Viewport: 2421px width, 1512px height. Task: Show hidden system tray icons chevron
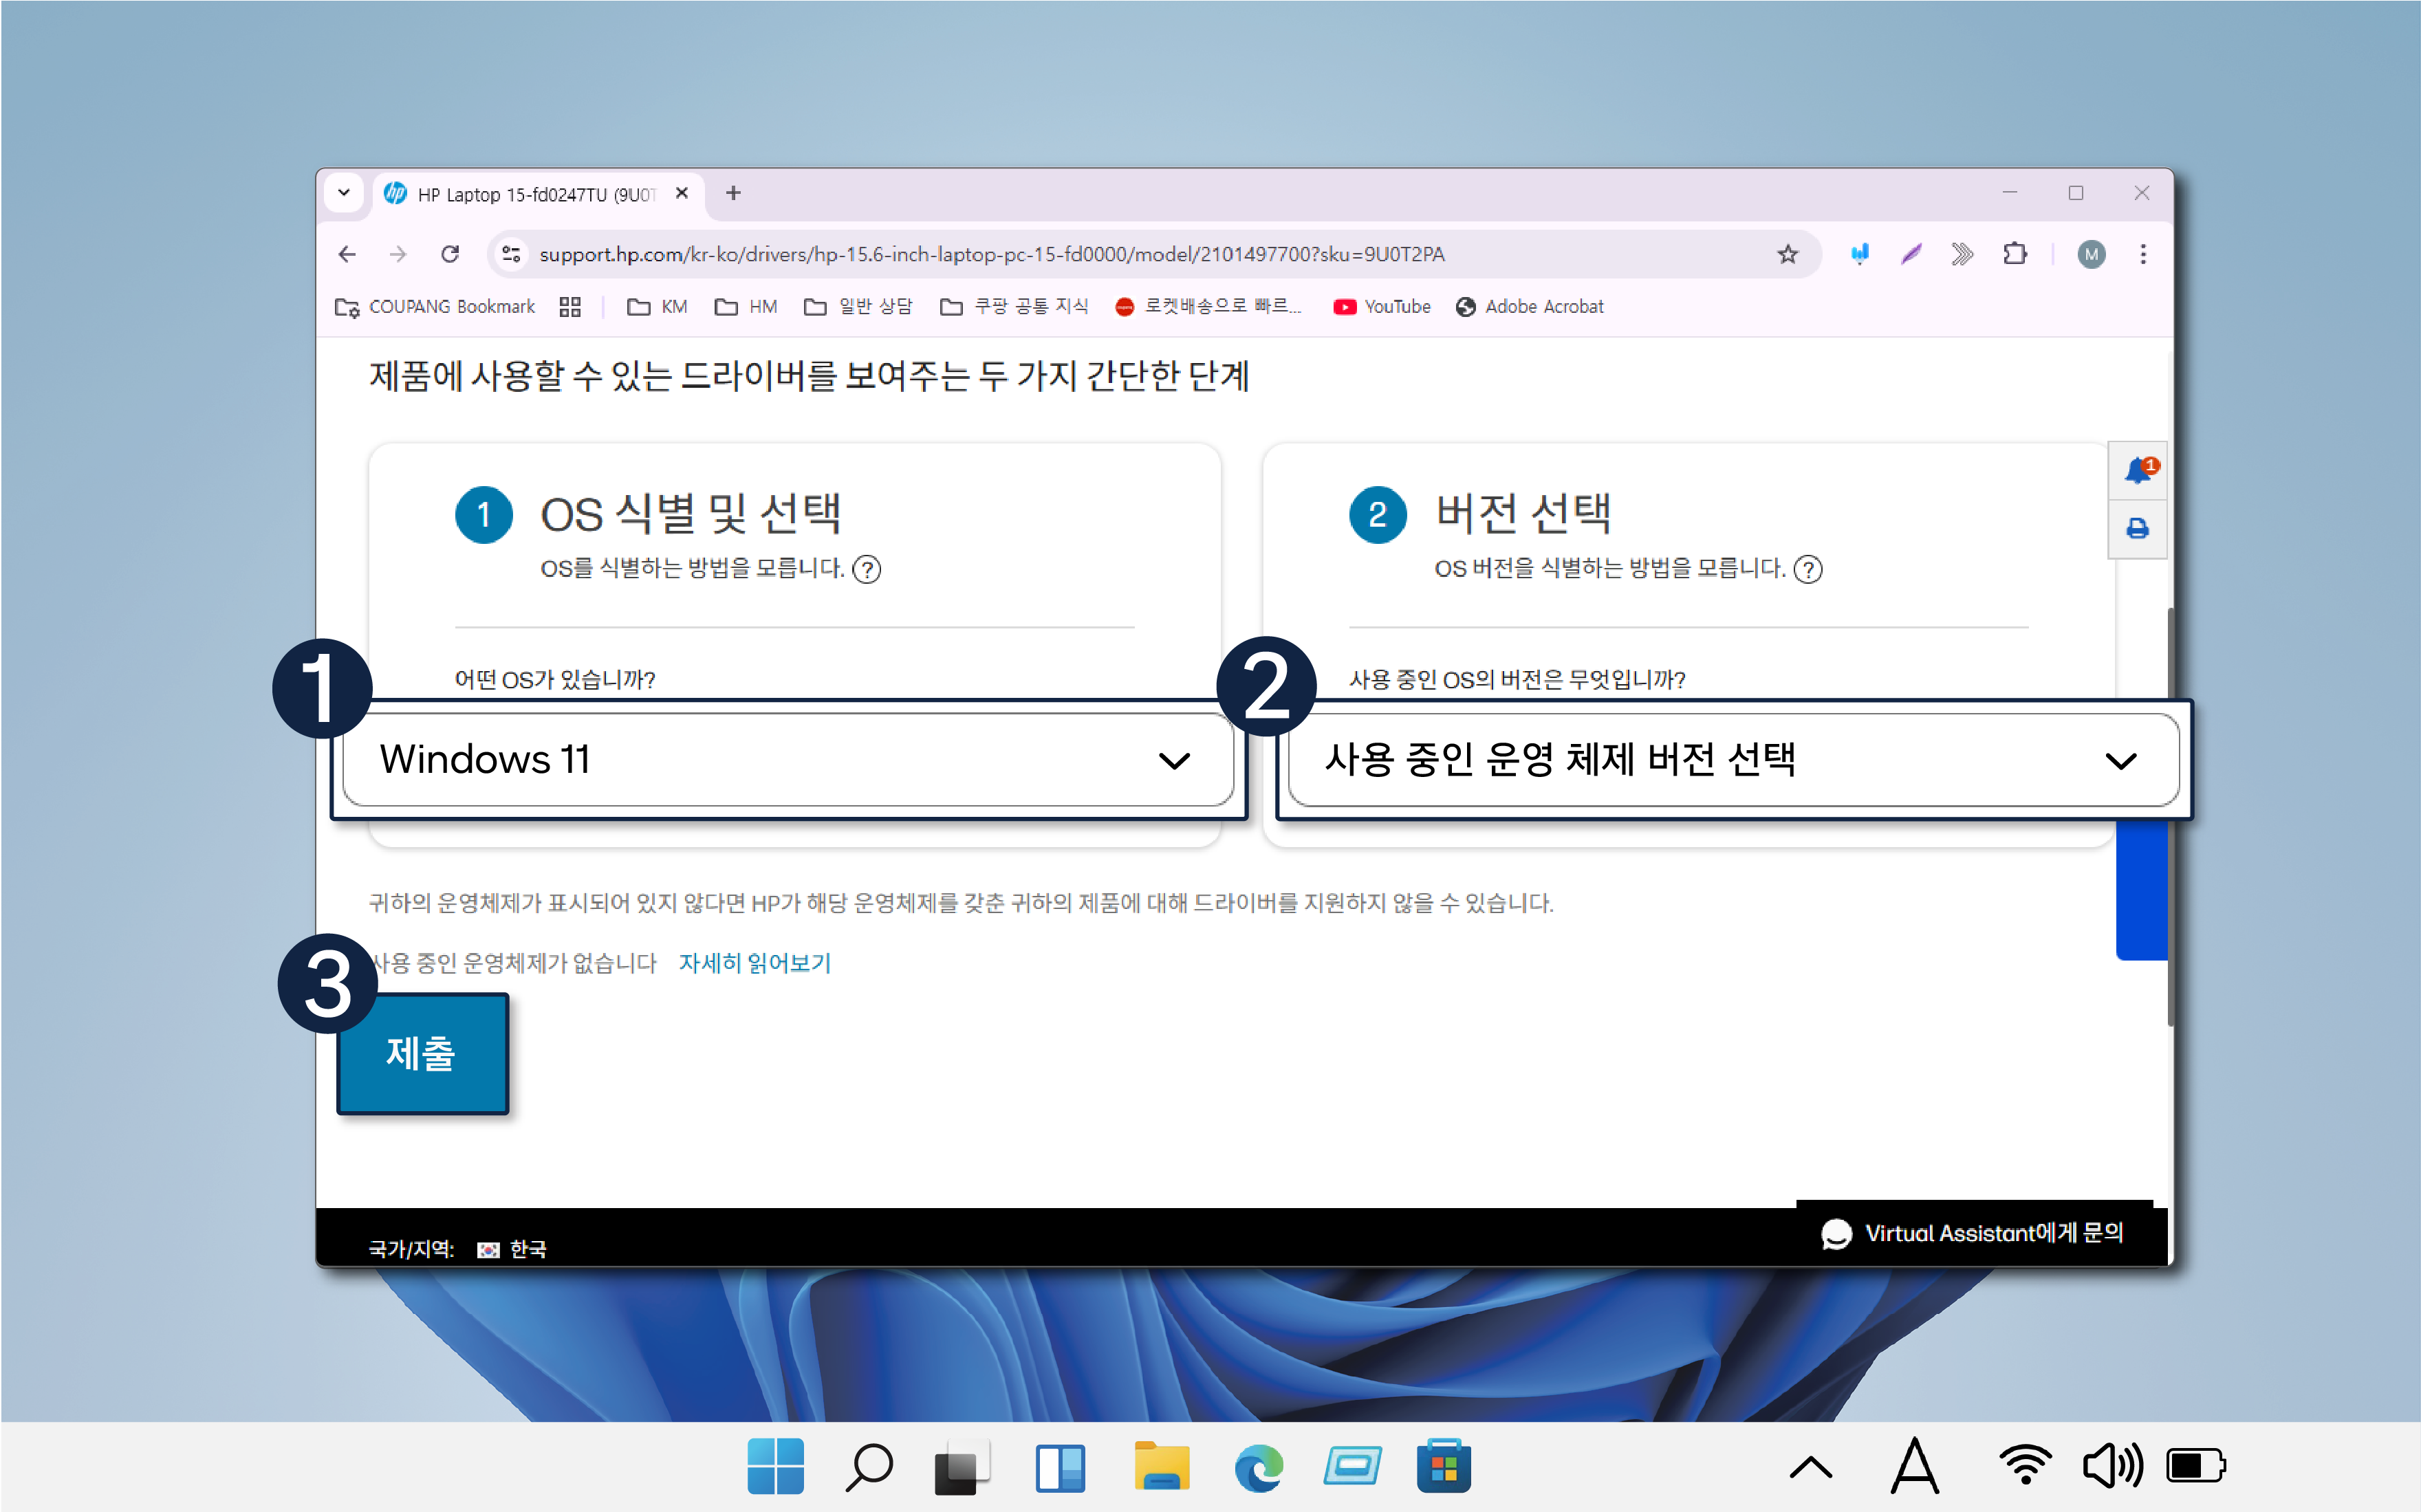pos(1810,1467)
